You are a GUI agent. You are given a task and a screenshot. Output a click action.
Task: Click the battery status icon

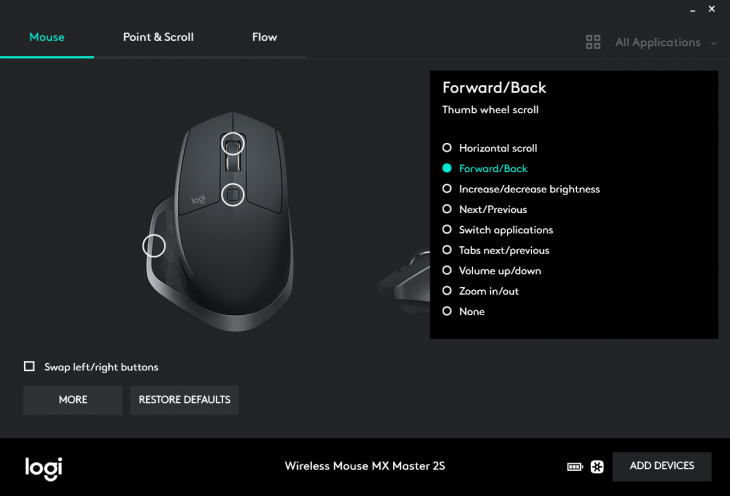pos(575,467)
